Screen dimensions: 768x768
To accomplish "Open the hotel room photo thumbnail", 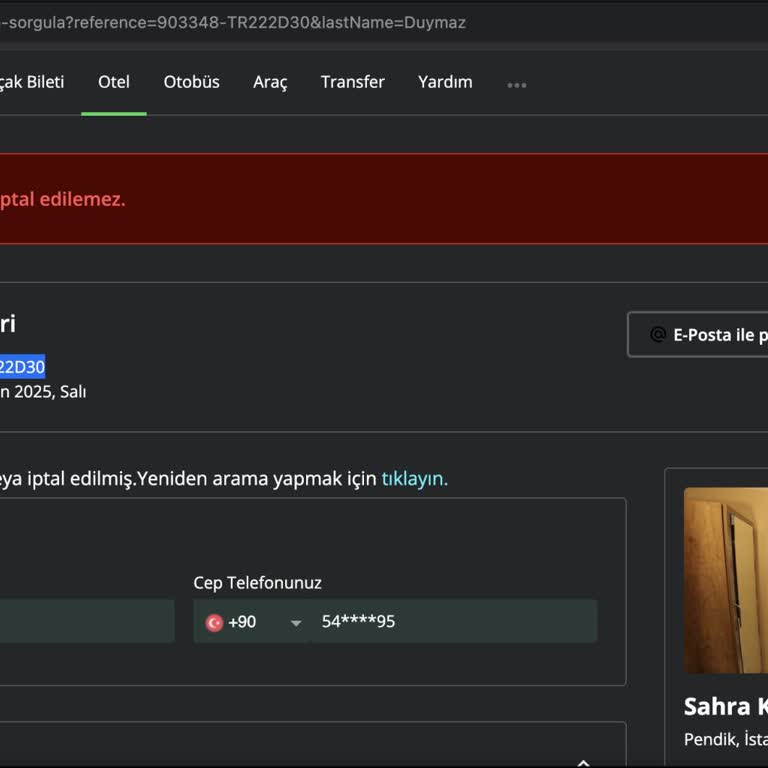I will pyautogui.click(x=726, y=580).
